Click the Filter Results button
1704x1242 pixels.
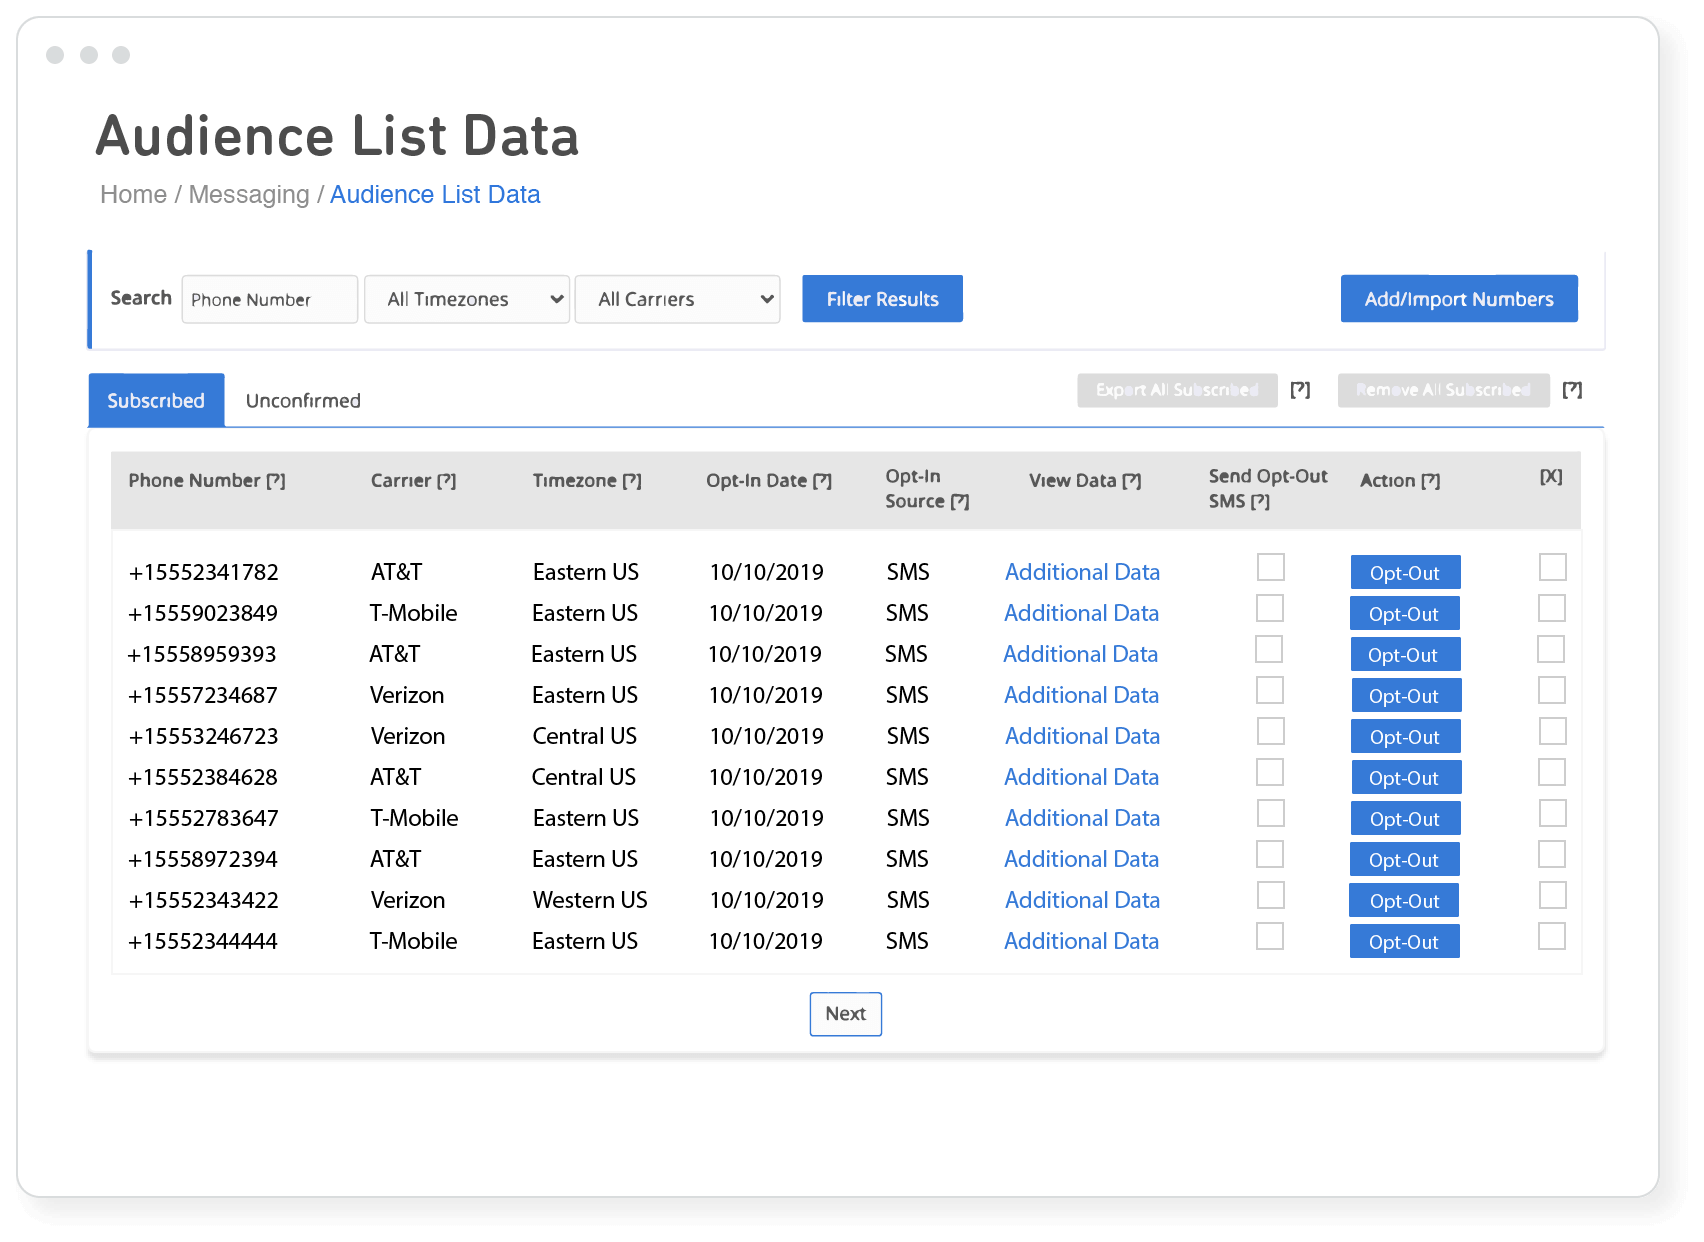[882, 299]
